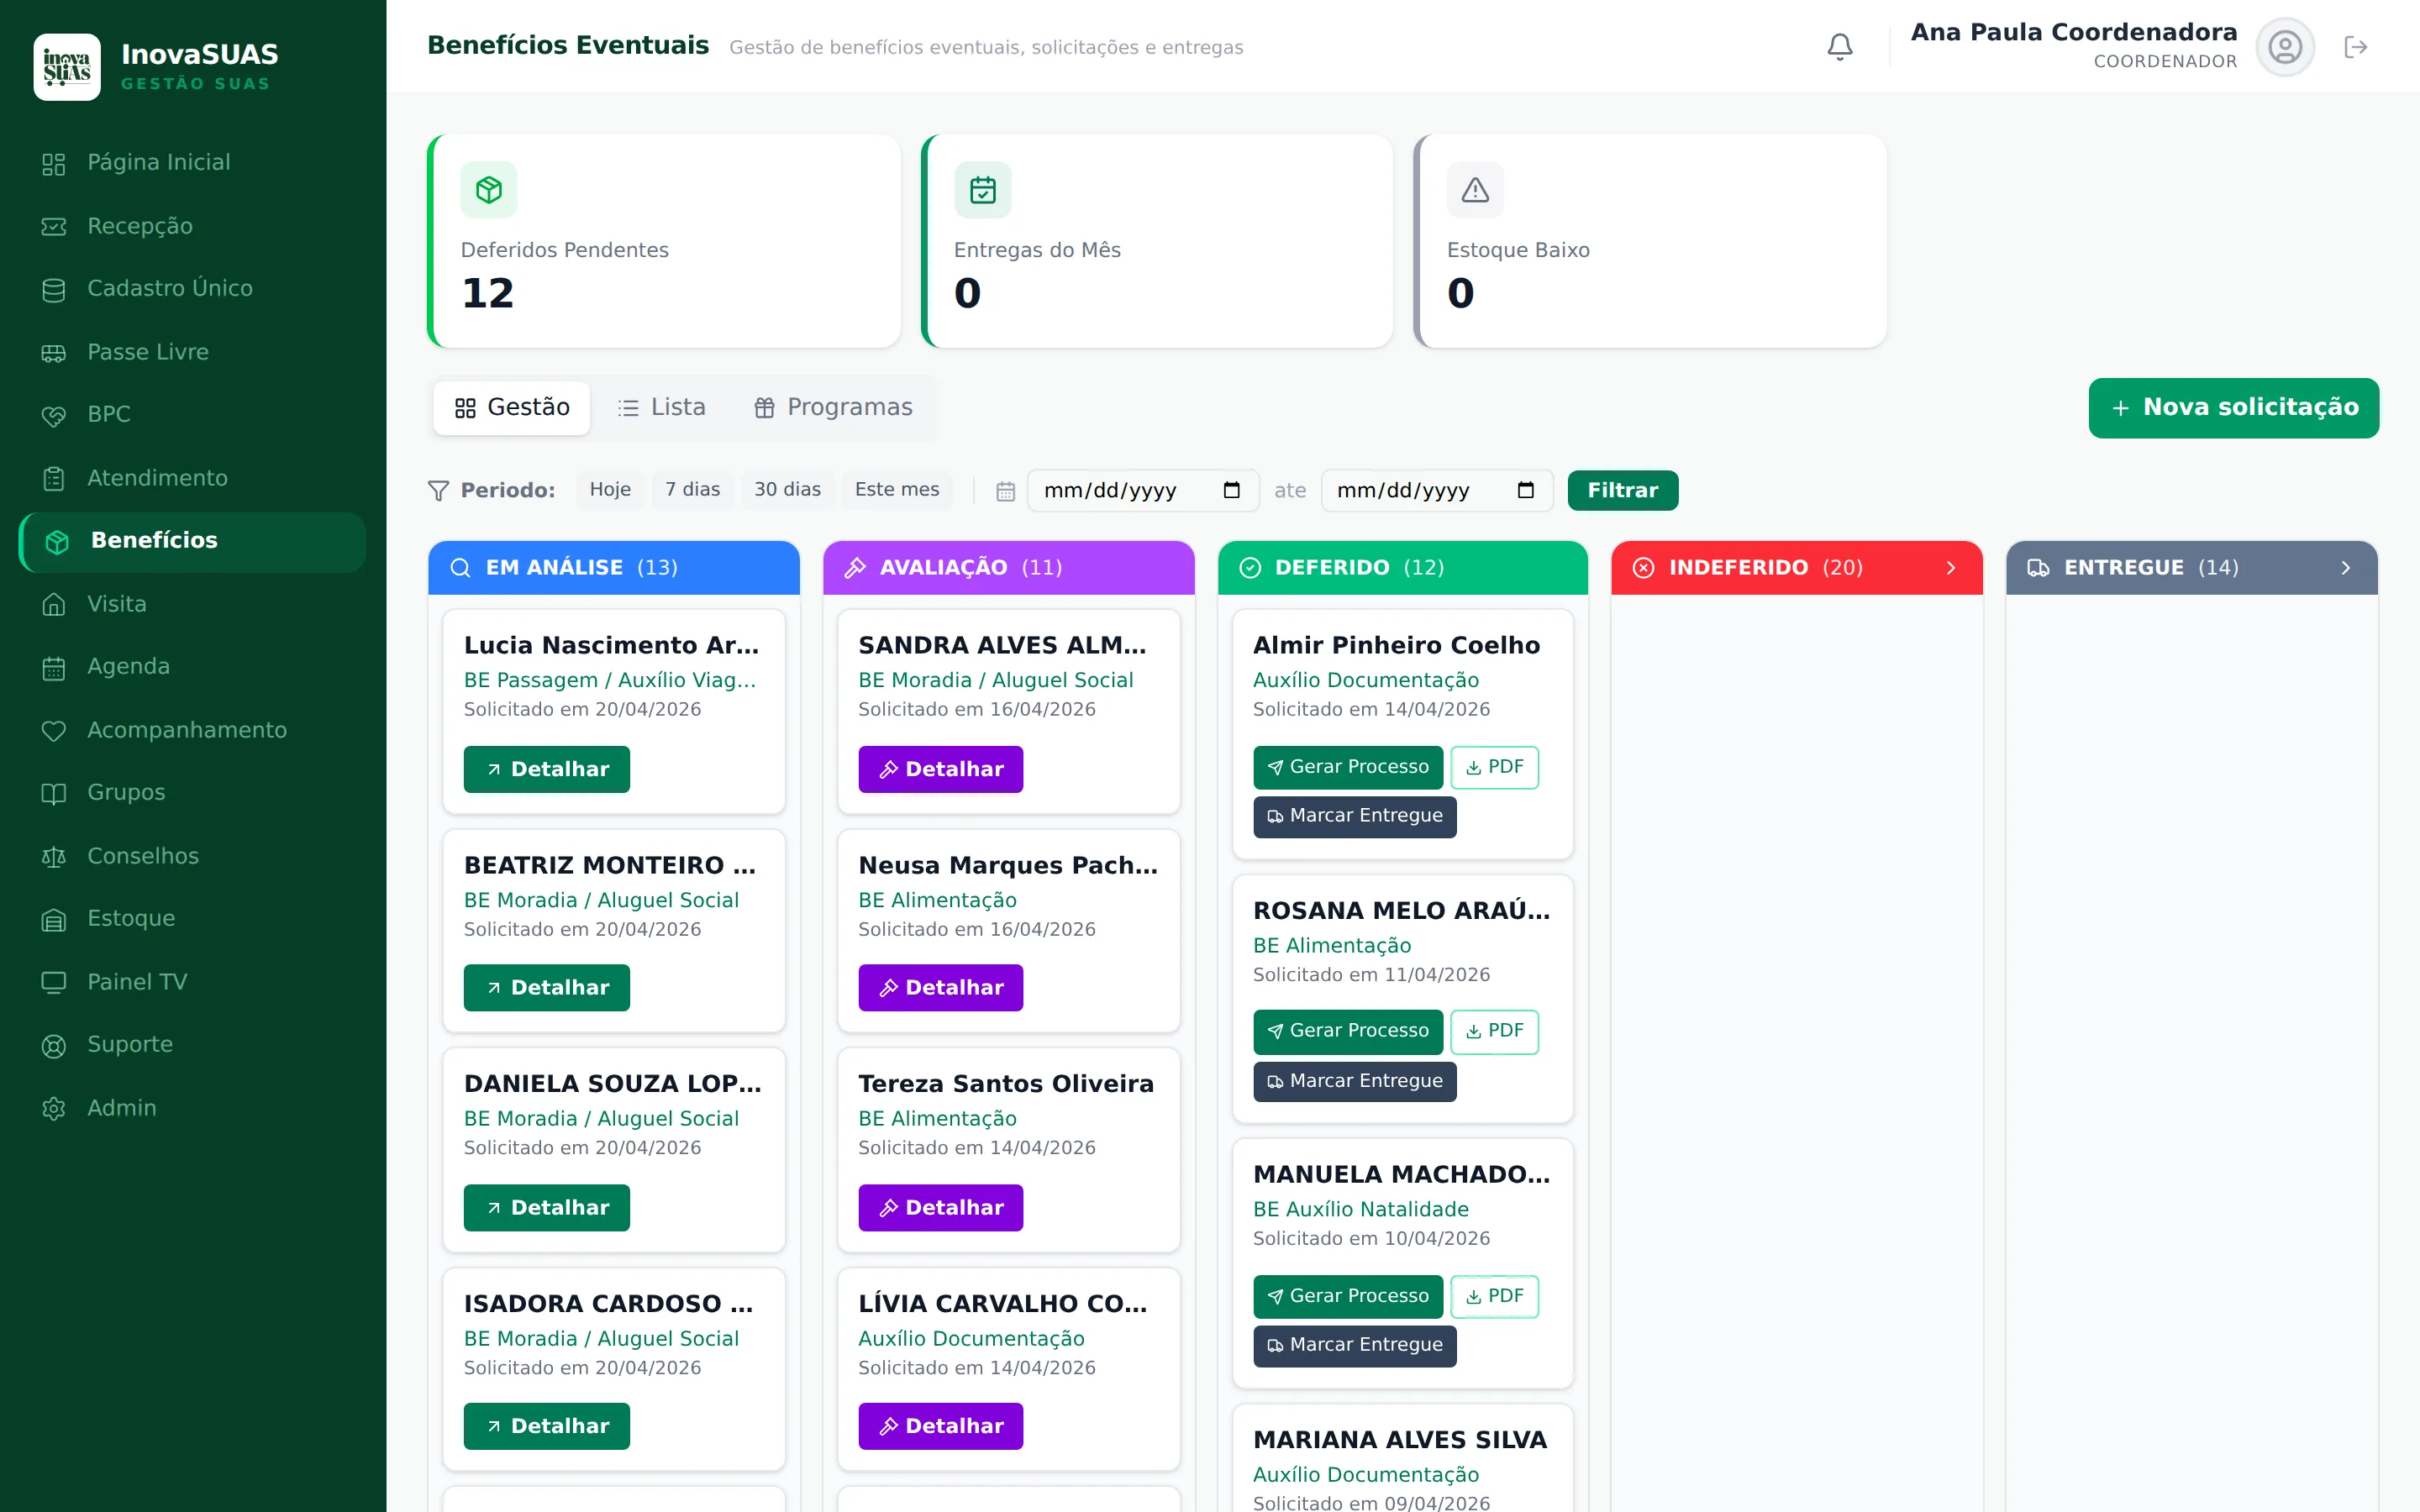Switch to the Gestão tab
2420x1512 pixels.
[x=512, y=408]
